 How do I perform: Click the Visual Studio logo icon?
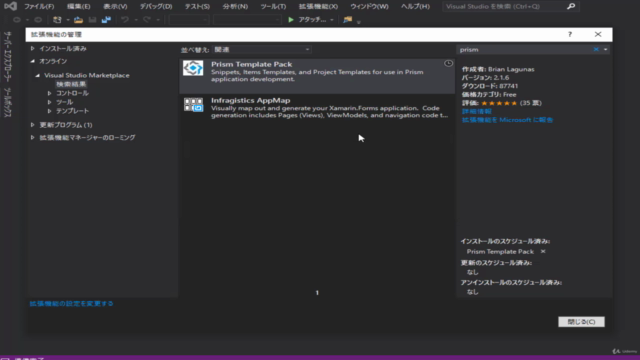[x=10, y=6]
